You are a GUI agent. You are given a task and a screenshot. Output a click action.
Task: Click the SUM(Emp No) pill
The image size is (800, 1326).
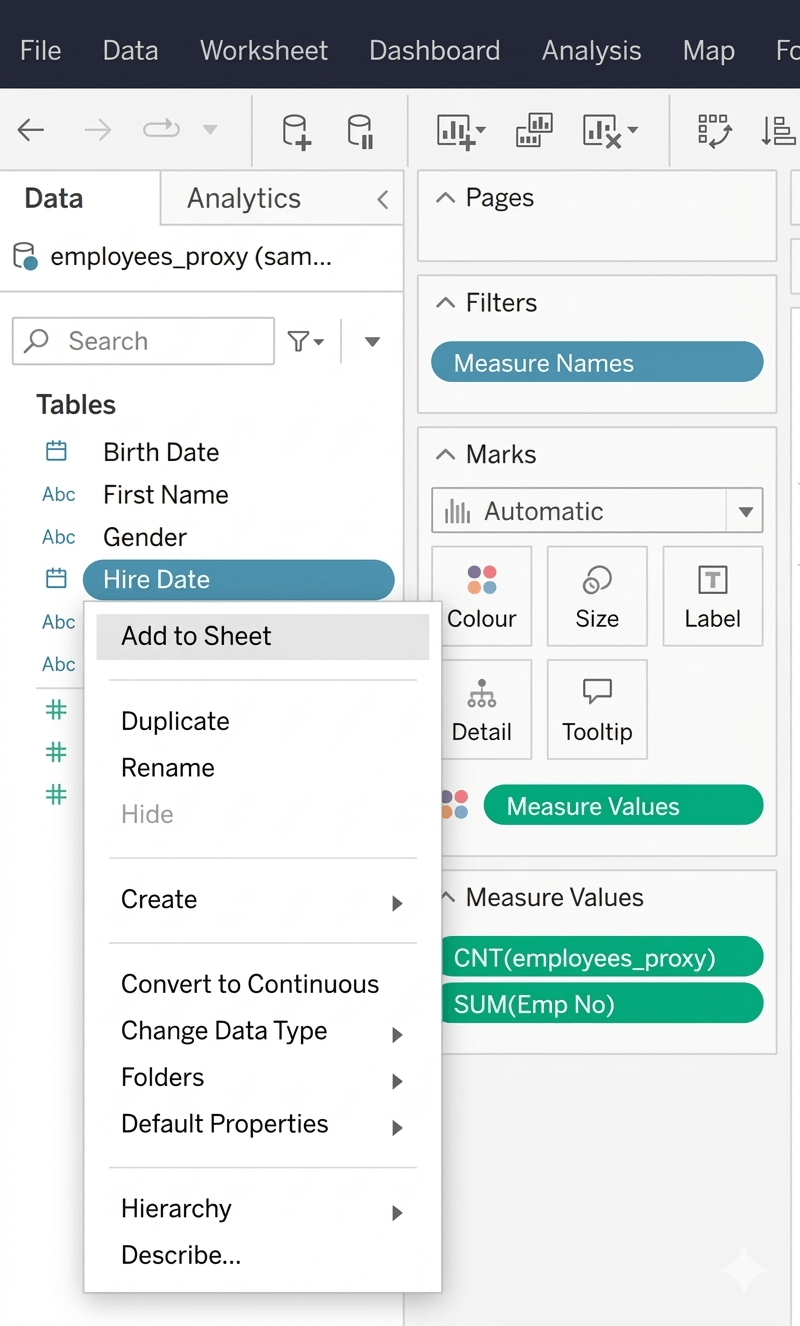(600, 1004)
